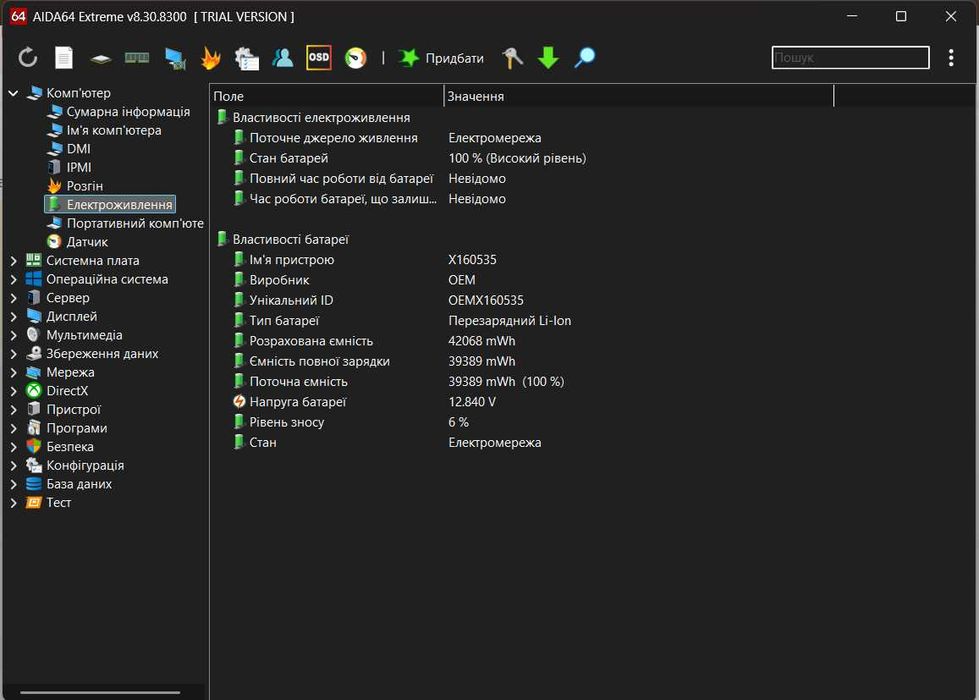Viewport: 979px width, 700px height.
Task: Select Електроживлення tree item
Action: tap(110, 204)
